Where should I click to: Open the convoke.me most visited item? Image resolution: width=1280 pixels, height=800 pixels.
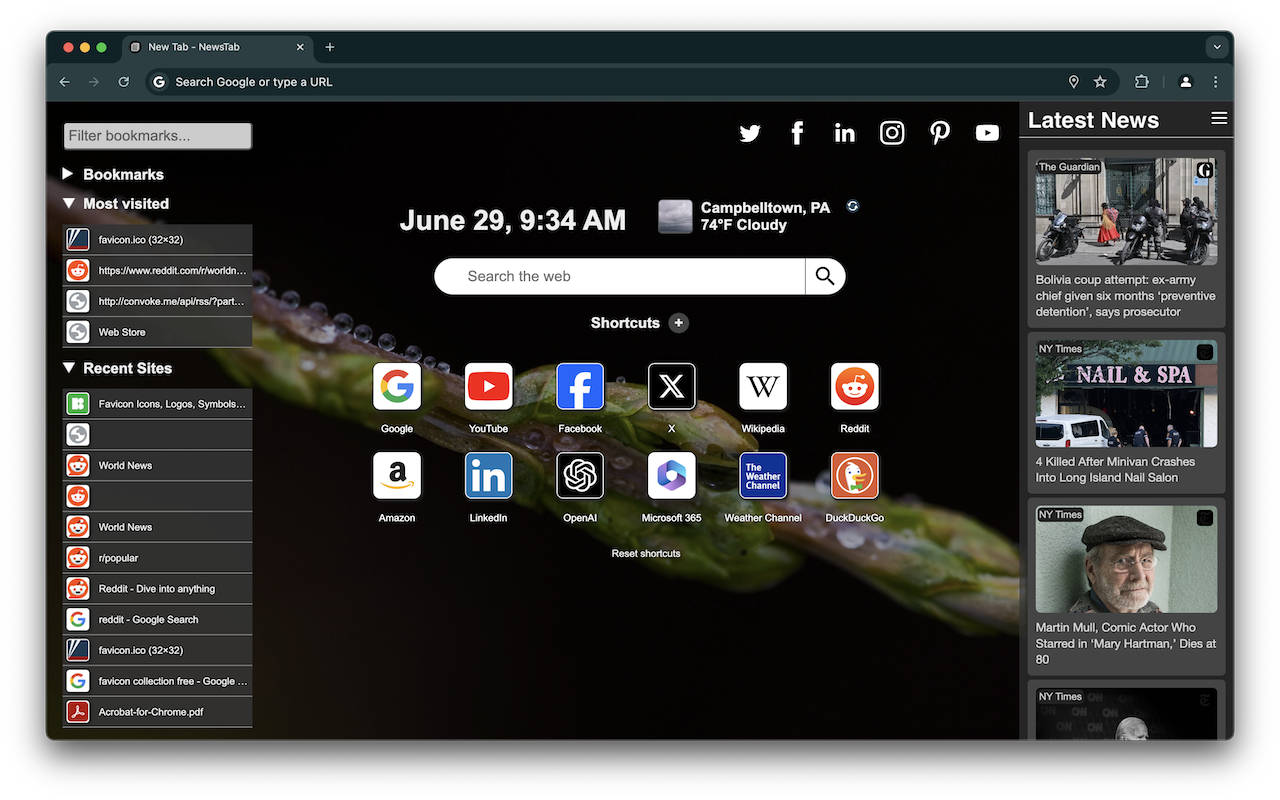[157, 301]
